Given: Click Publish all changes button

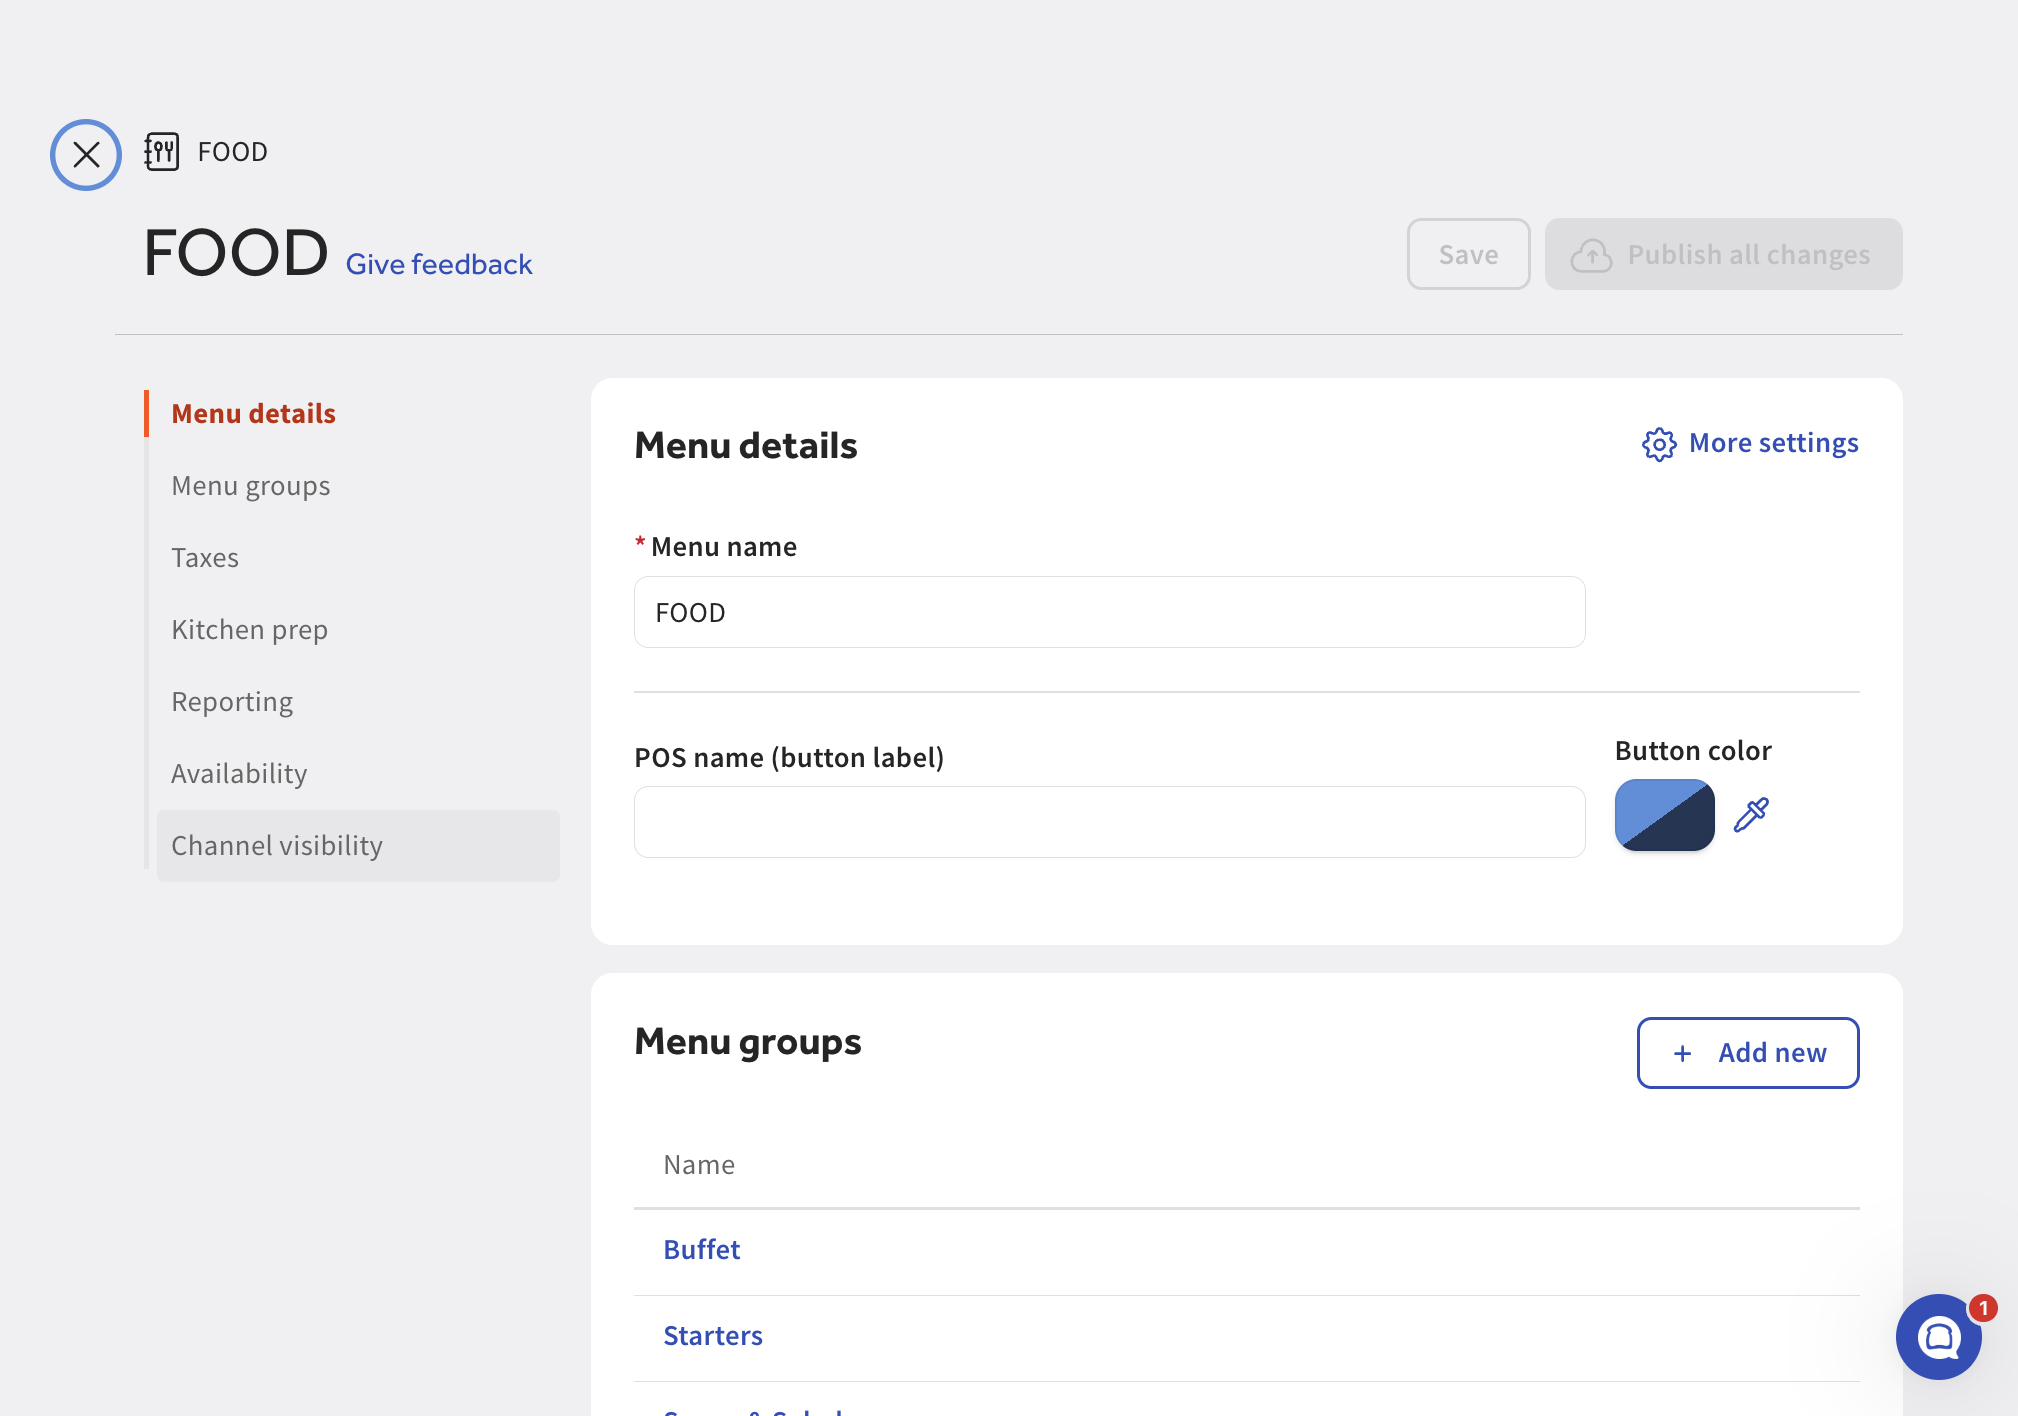Looking at the screenshot, I should pos(1723,254).
